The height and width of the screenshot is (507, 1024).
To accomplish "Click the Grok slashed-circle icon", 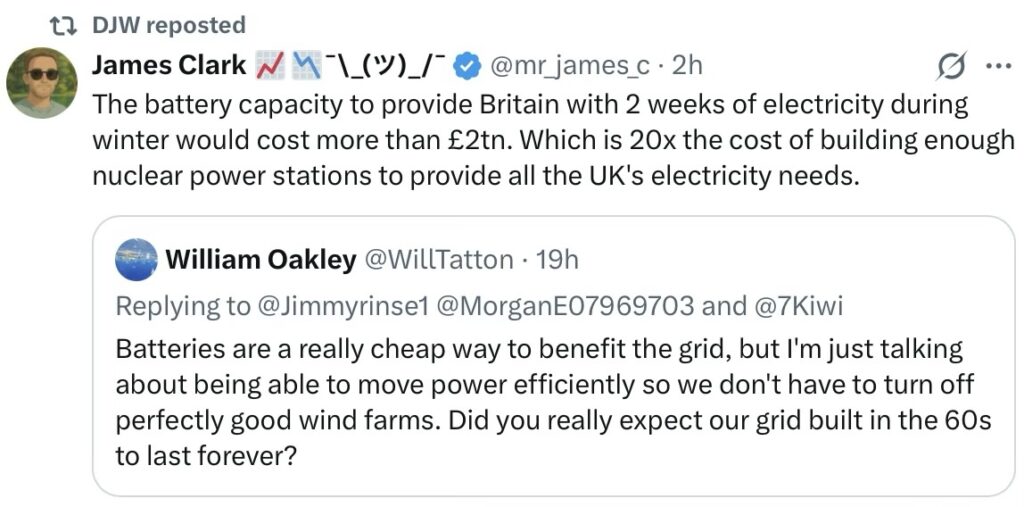I will [x=949, y=67].
